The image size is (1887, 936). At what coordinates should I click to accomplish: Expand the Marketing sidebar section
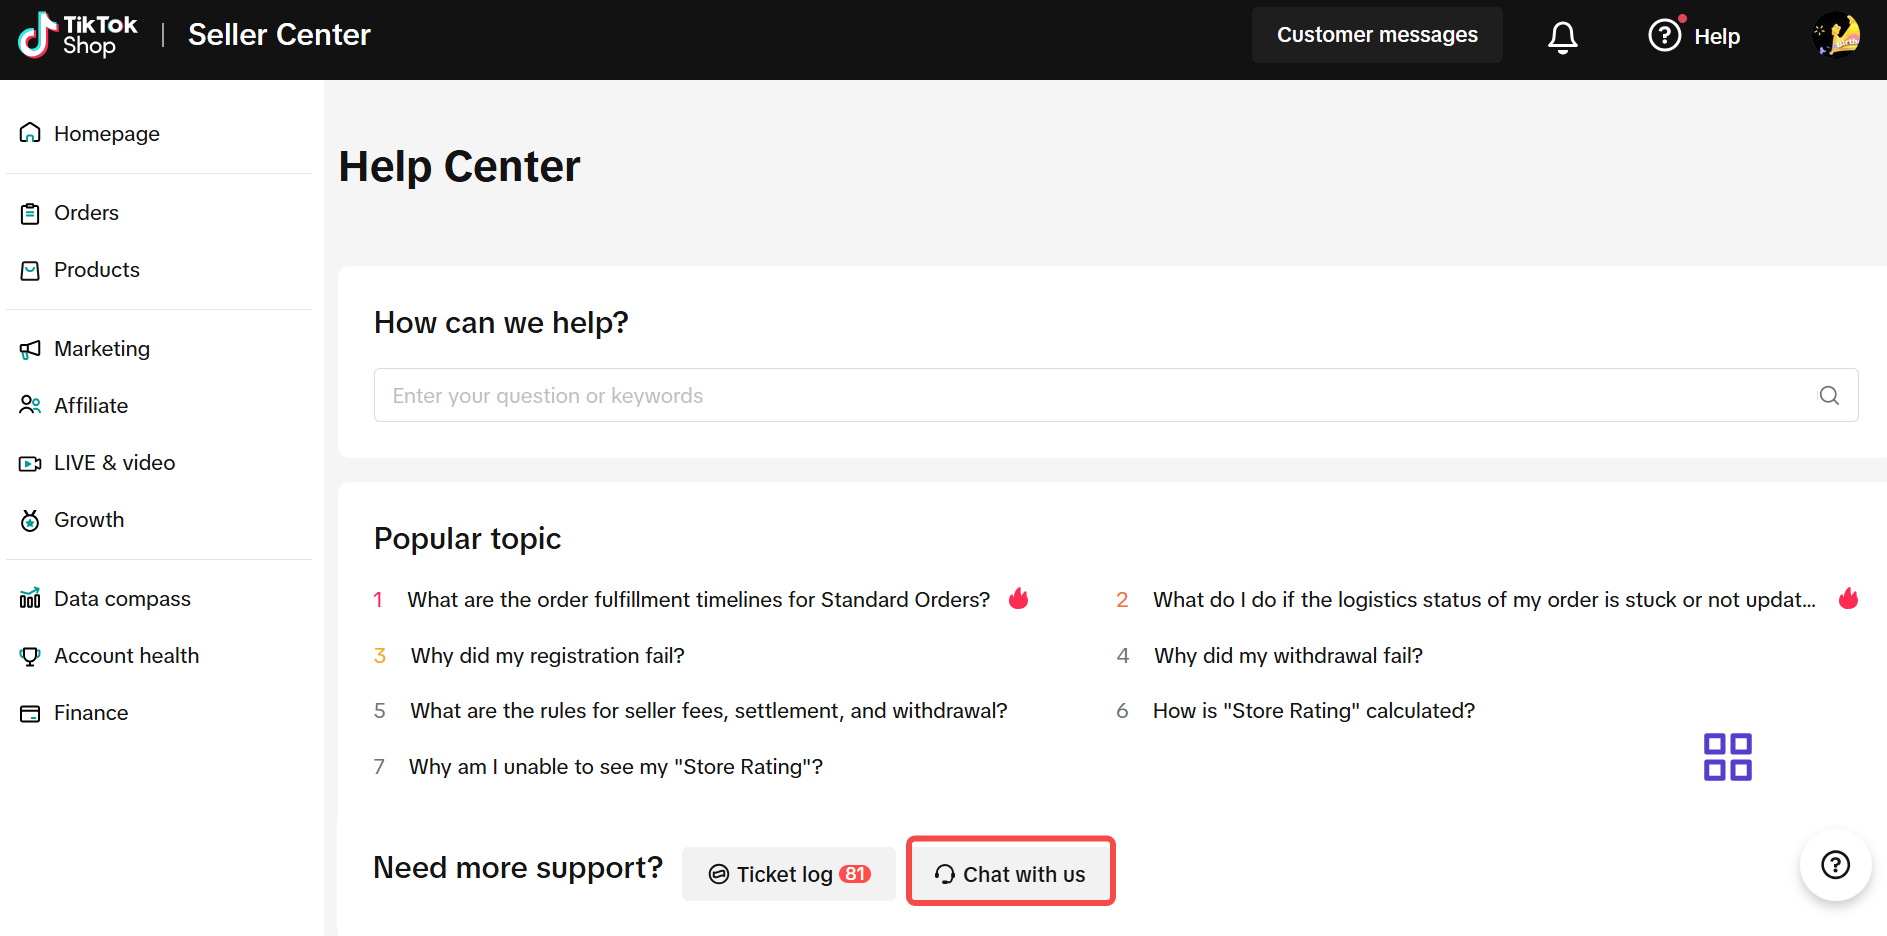pos(101,349)
